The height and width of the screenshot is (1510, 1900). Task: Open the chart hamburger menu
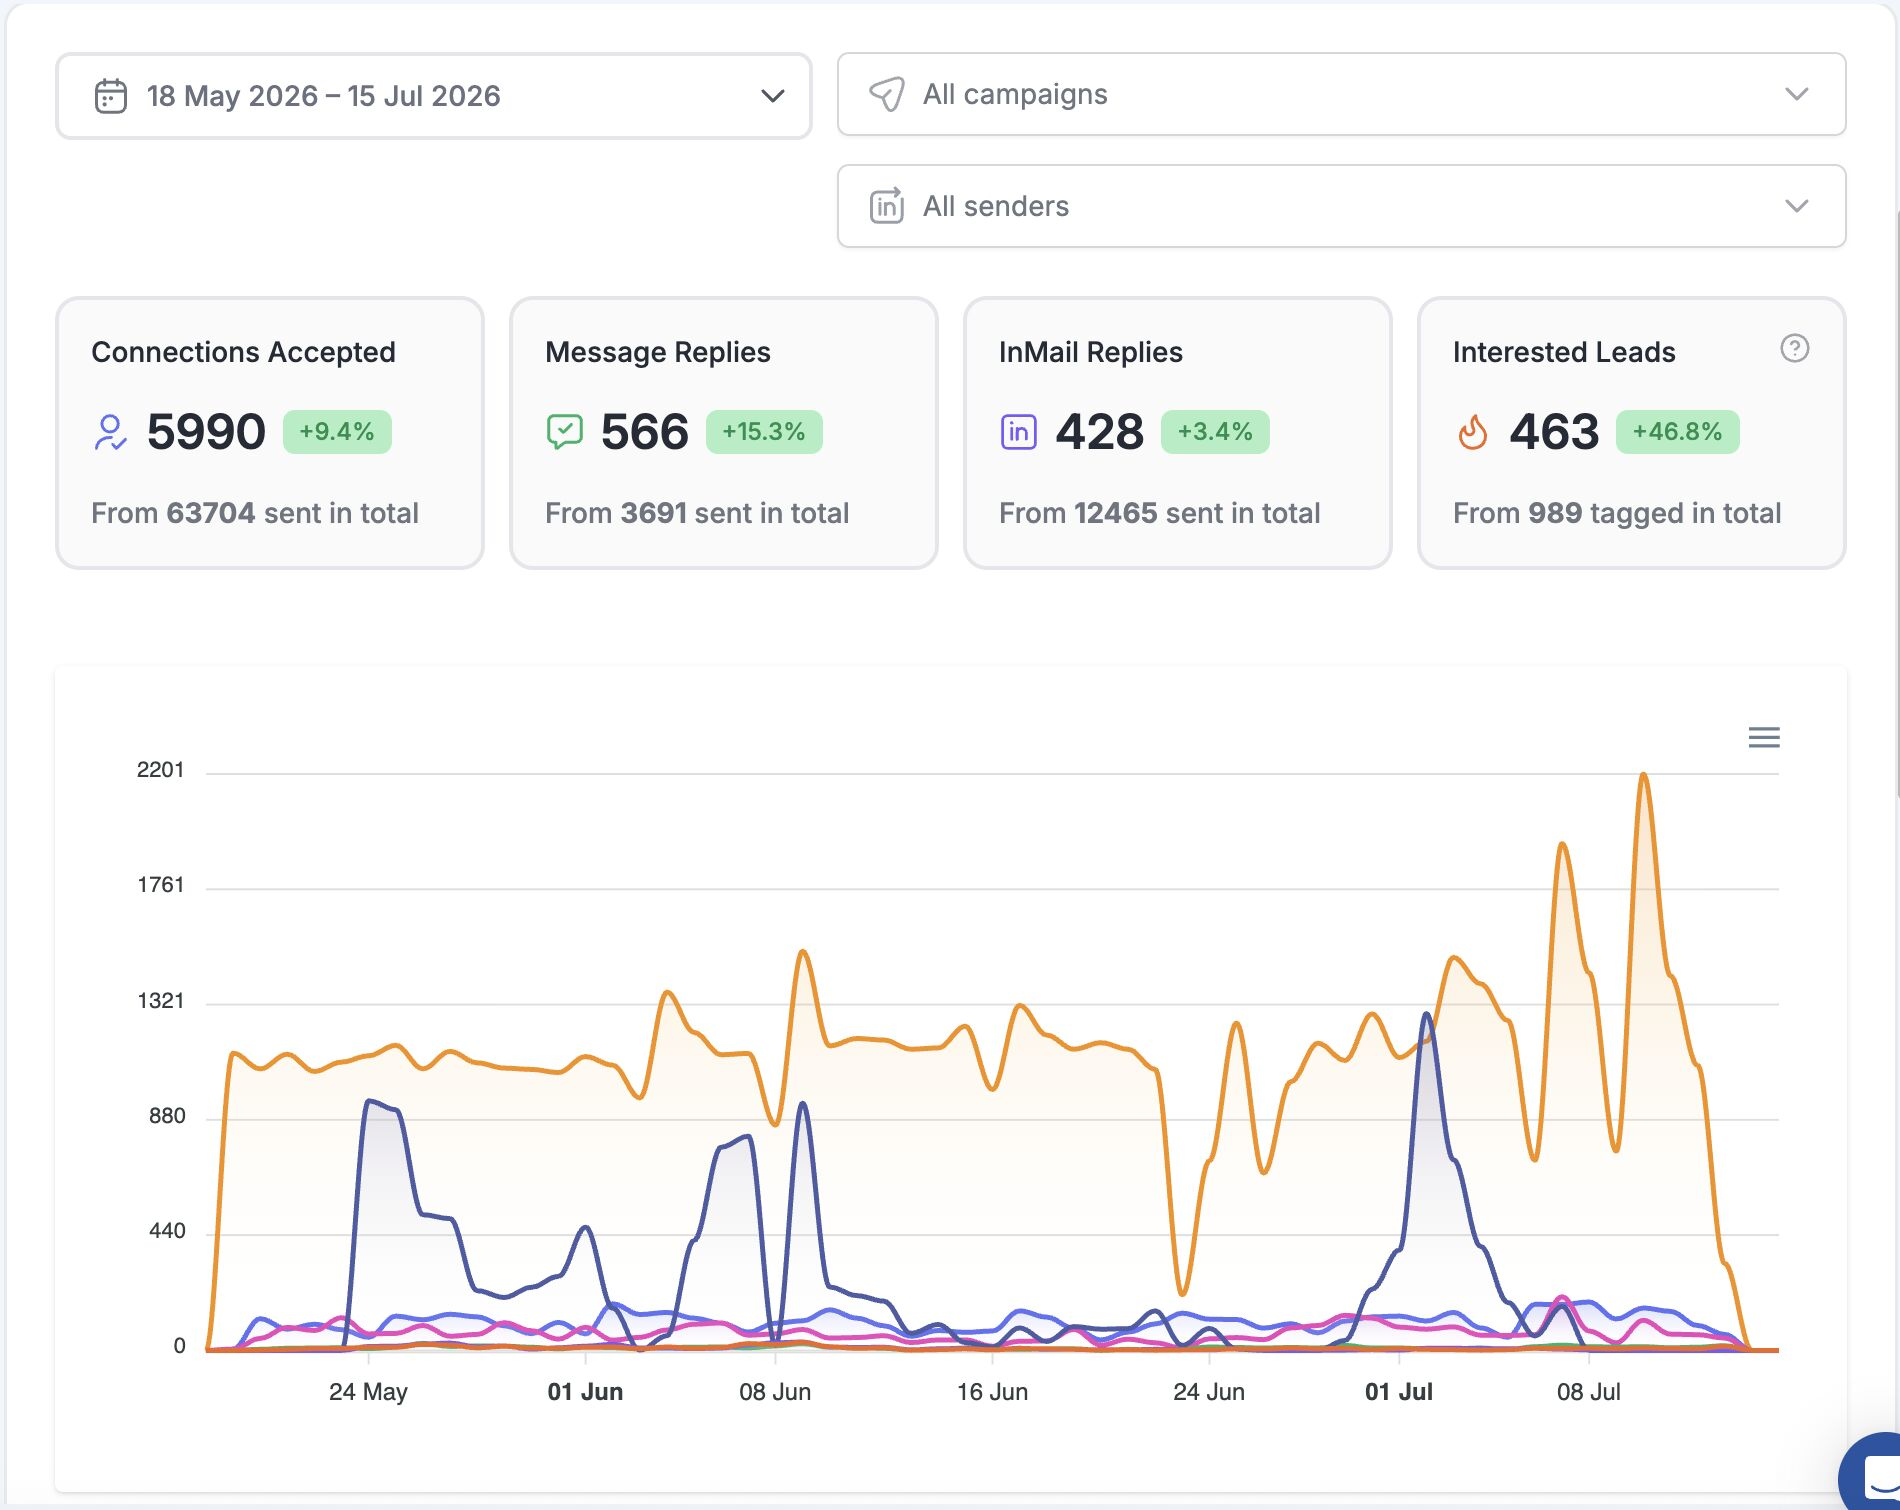pos(1763,737)
